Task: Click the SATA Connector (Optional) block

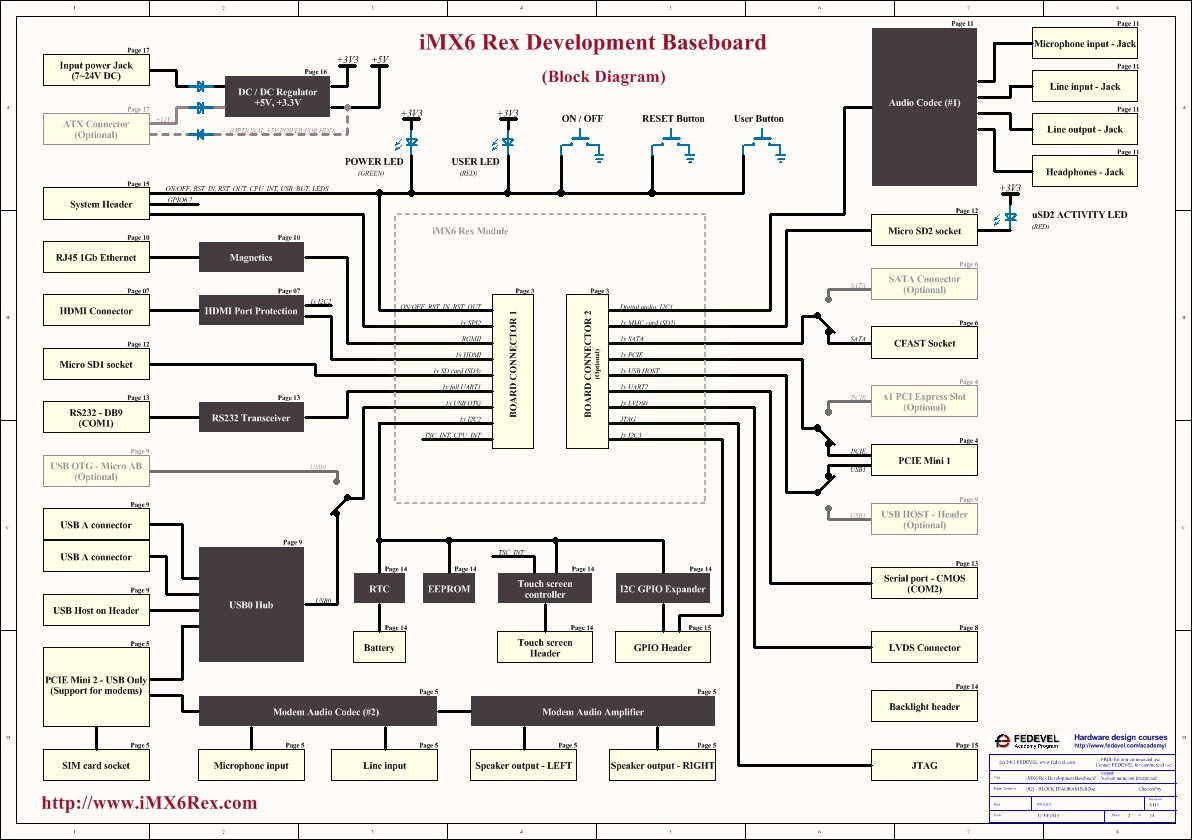Action: [924, 284]
